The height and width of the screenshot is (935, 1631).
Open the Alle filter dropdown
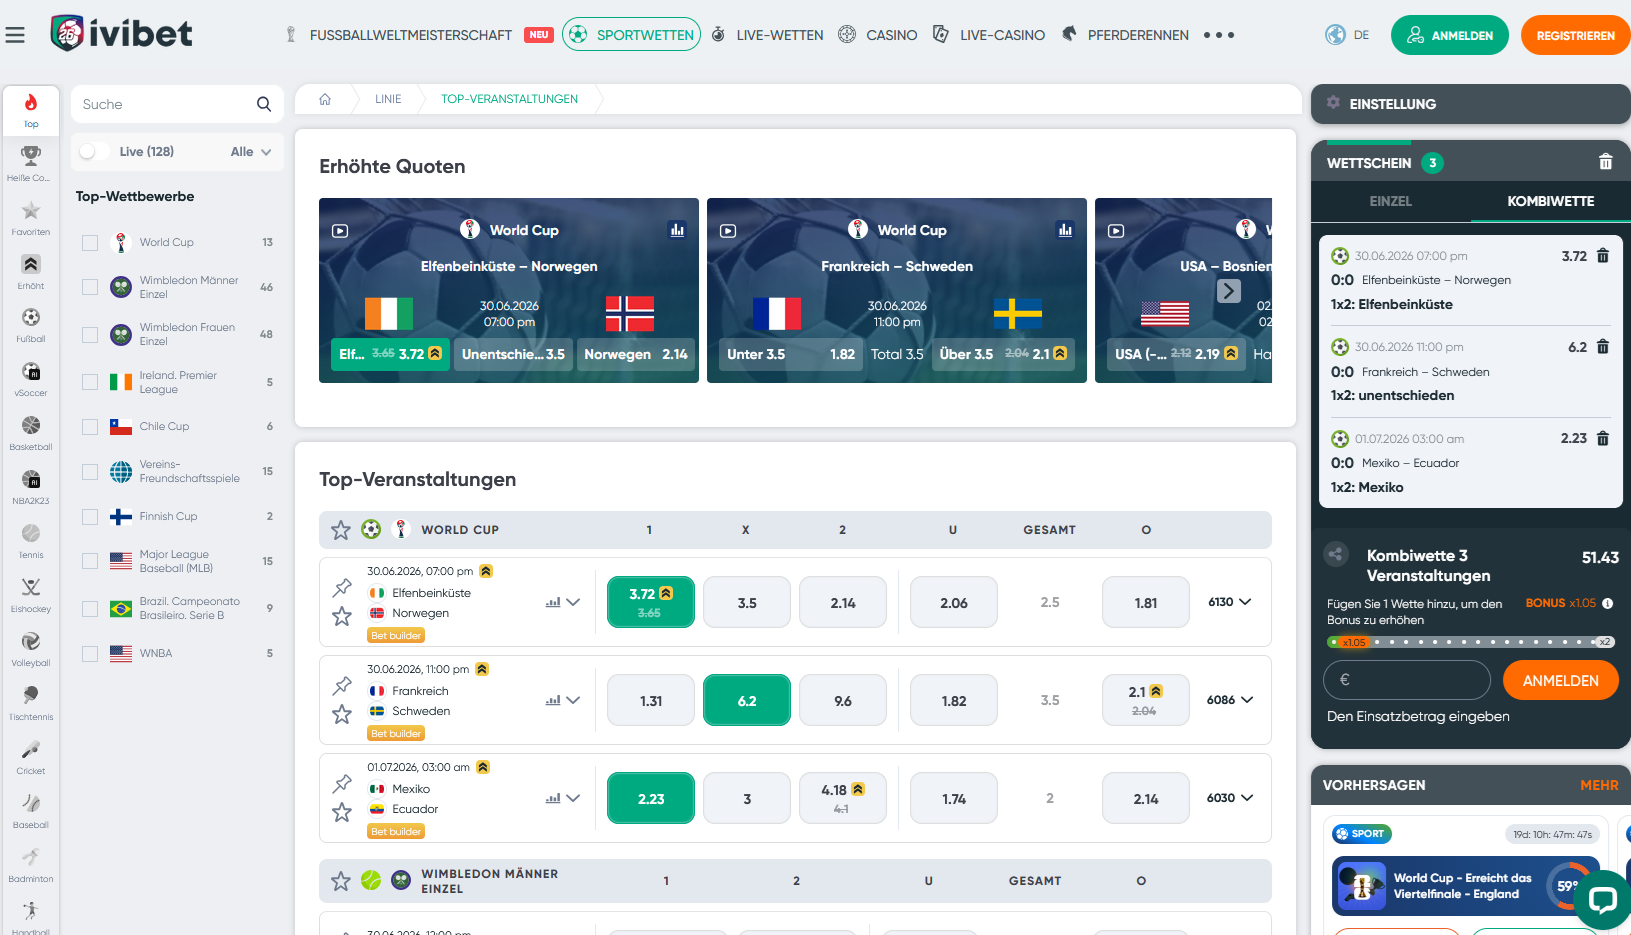[x=251, y=152]
